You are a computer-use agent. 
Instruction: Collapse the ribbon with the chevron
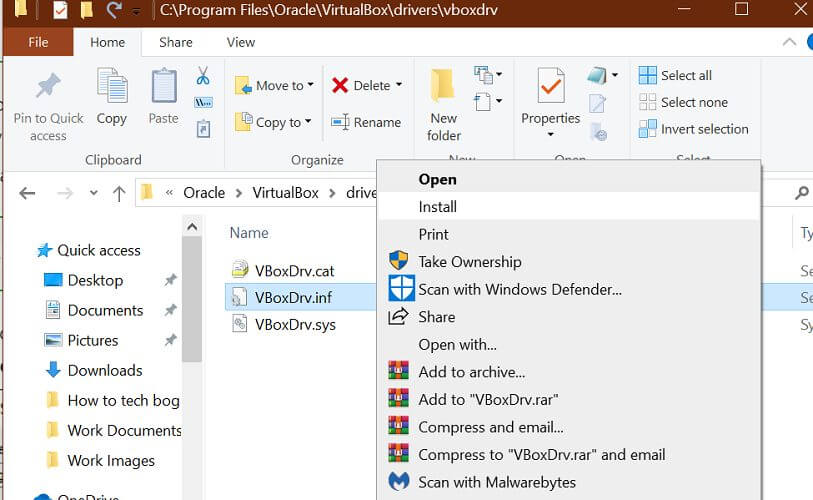coord(789,42)
